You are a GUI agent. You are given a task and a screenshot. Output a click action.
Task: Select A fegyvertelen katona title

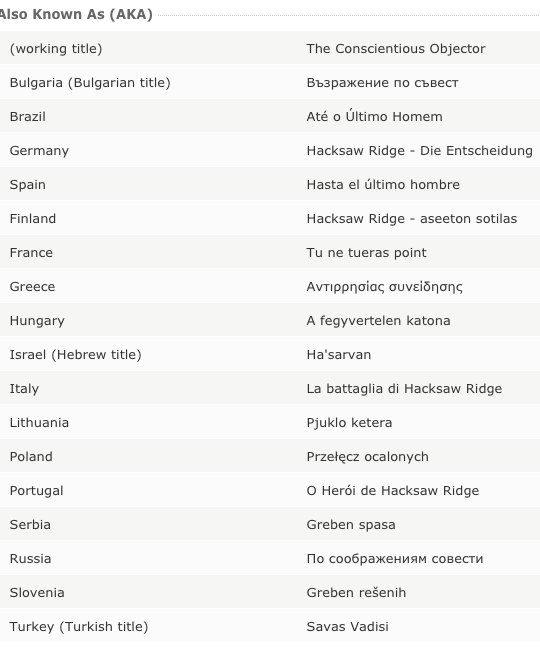click(x=378, y=320)
